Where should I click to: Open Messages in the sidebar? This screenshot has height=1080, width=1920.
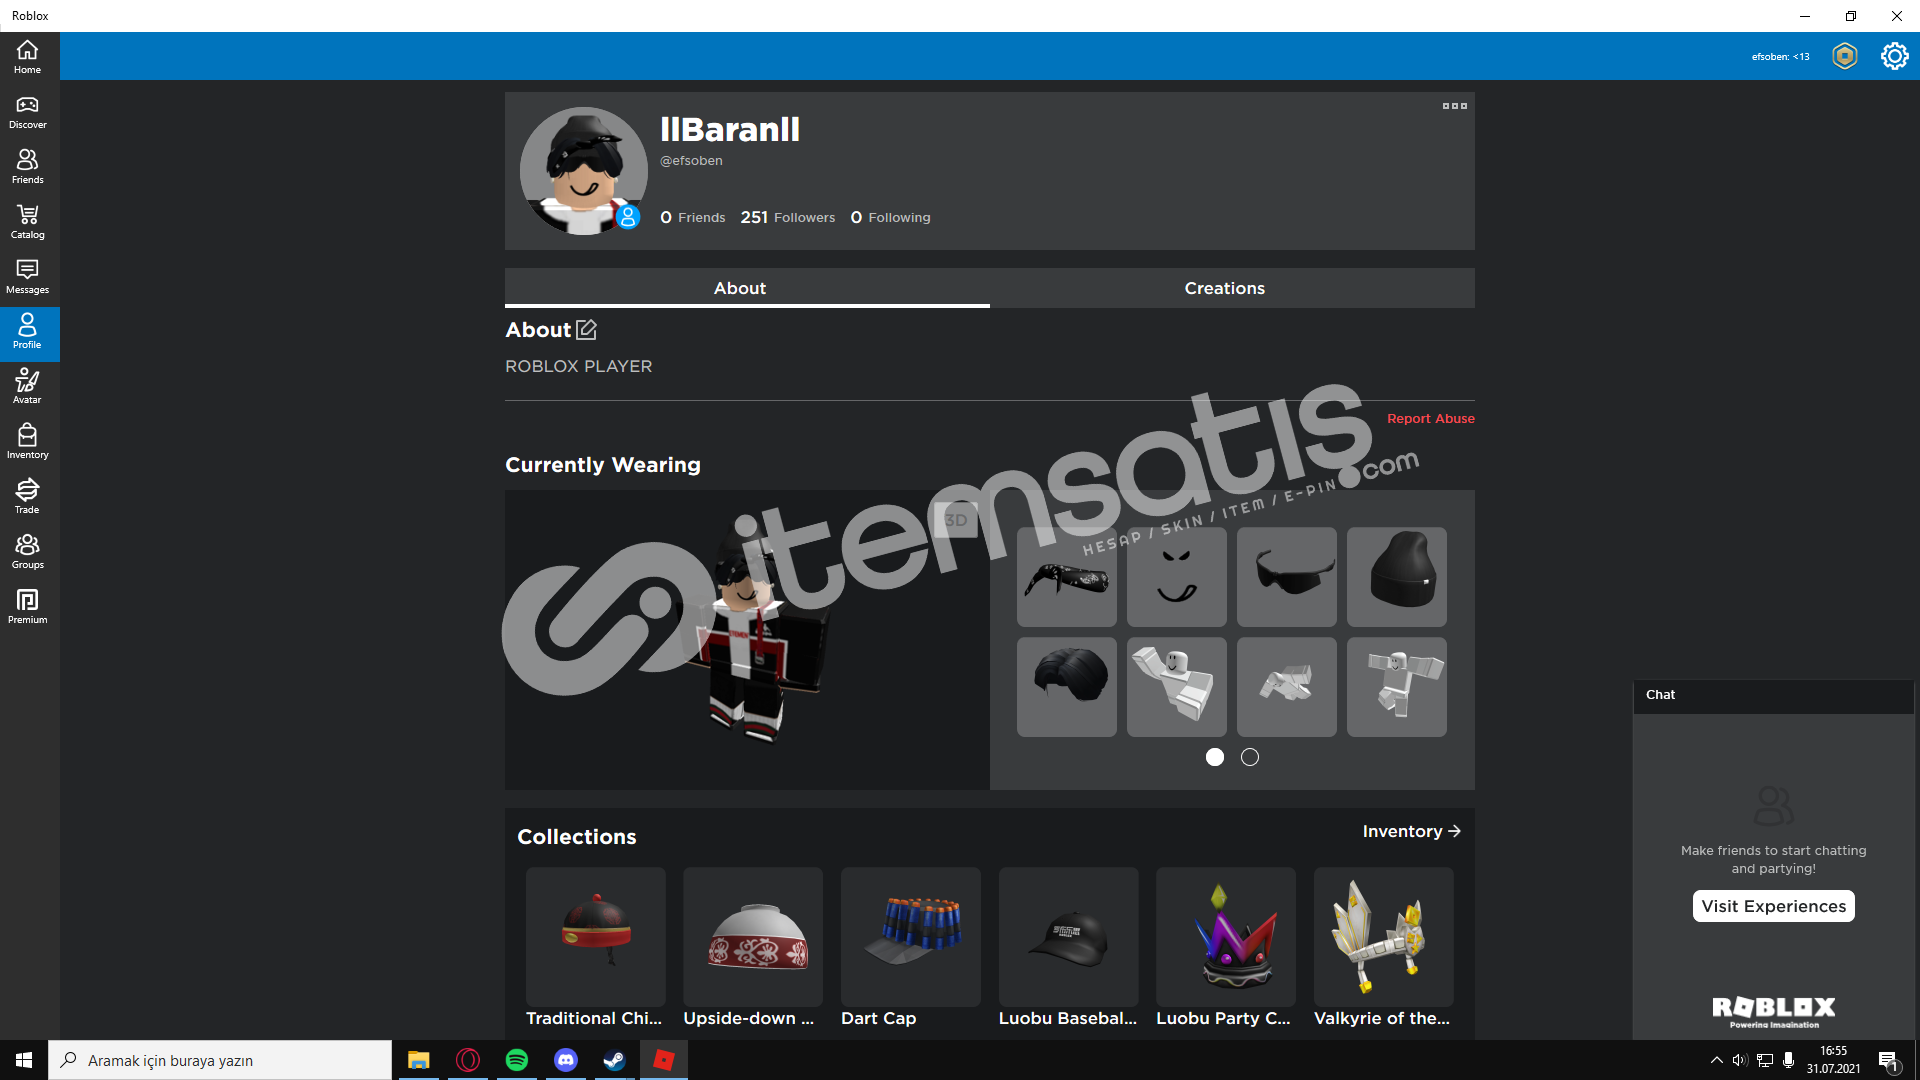coord(28,277)
